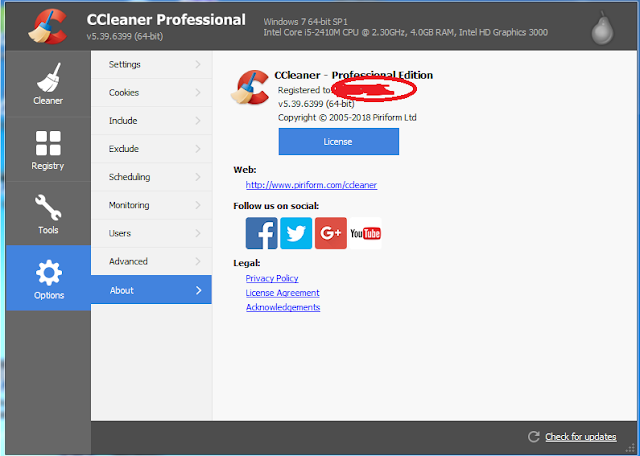Open the Tools section via wrench icon
640x456 pixels.
coord(48,207)
